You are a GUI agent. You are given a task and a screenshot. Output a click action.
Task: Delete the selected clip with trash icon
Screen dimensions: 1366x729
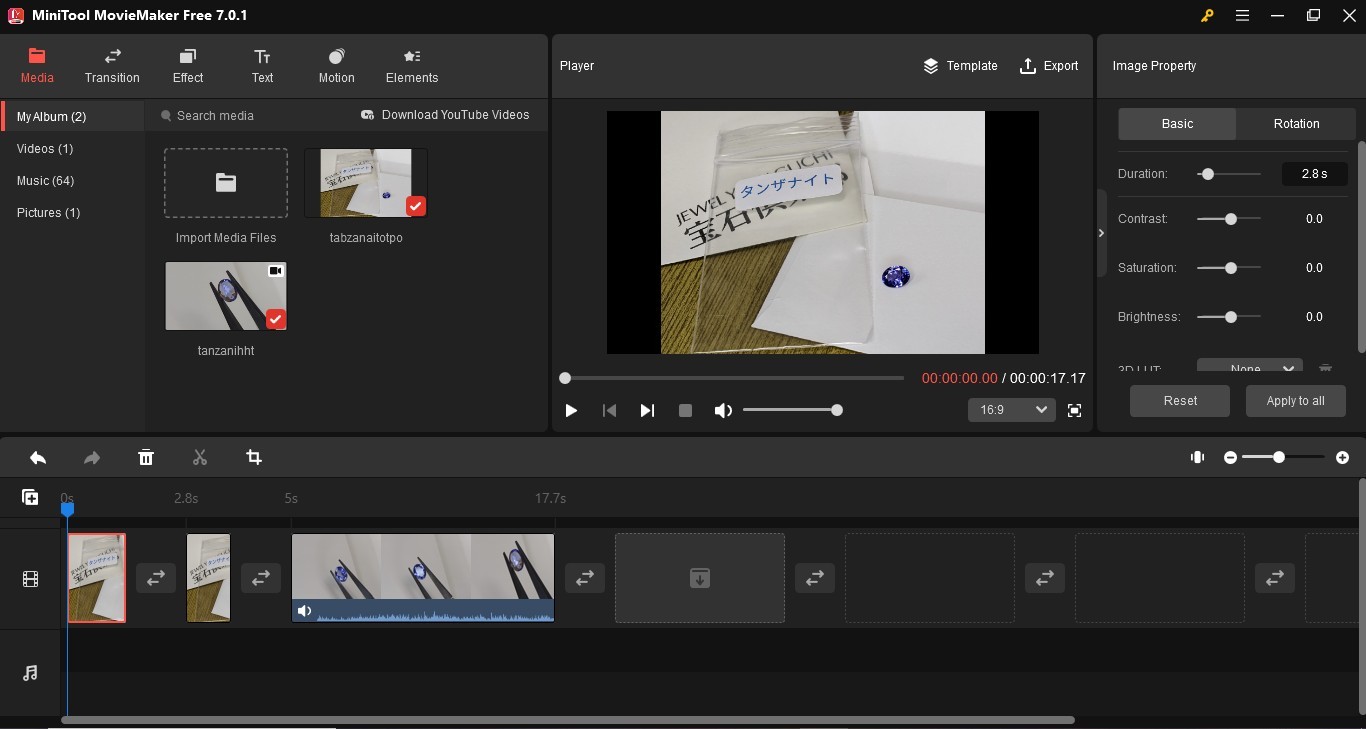click(146, 457)
